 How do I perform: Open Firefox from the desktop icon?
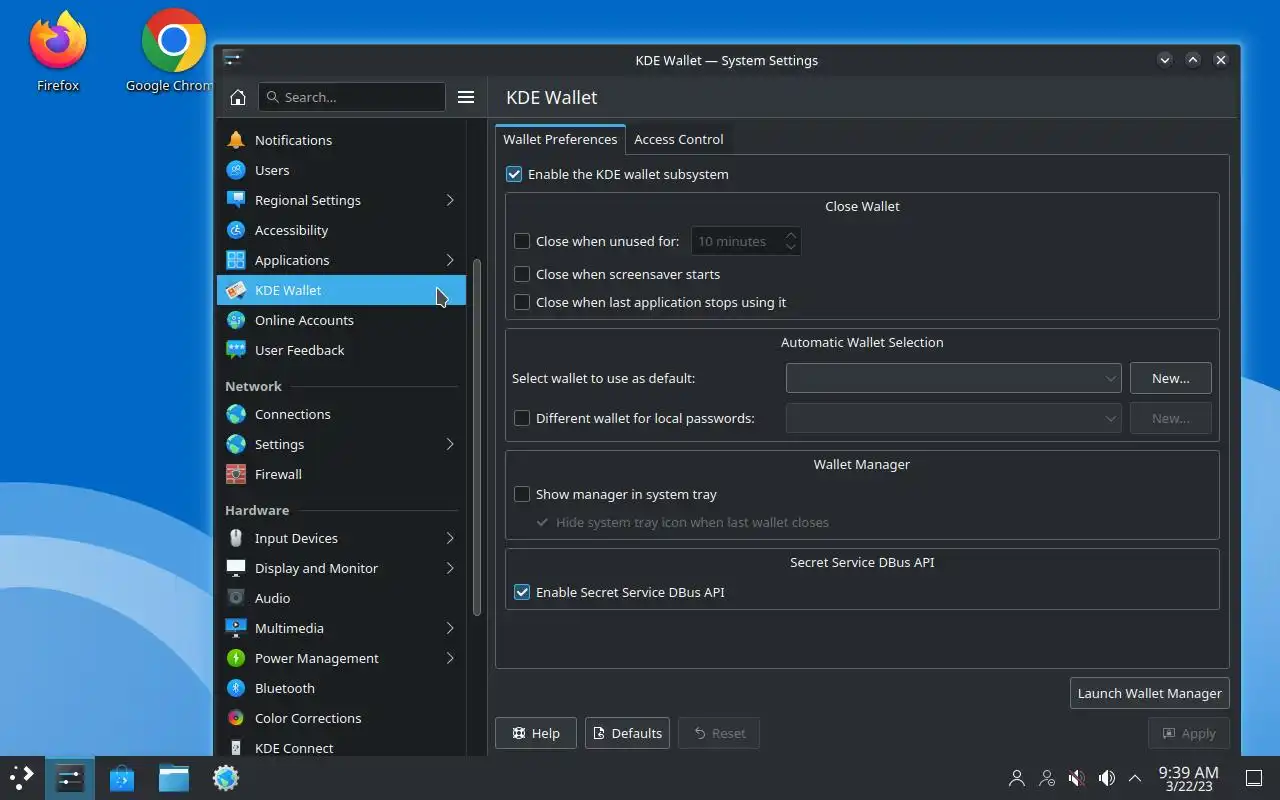58,50
